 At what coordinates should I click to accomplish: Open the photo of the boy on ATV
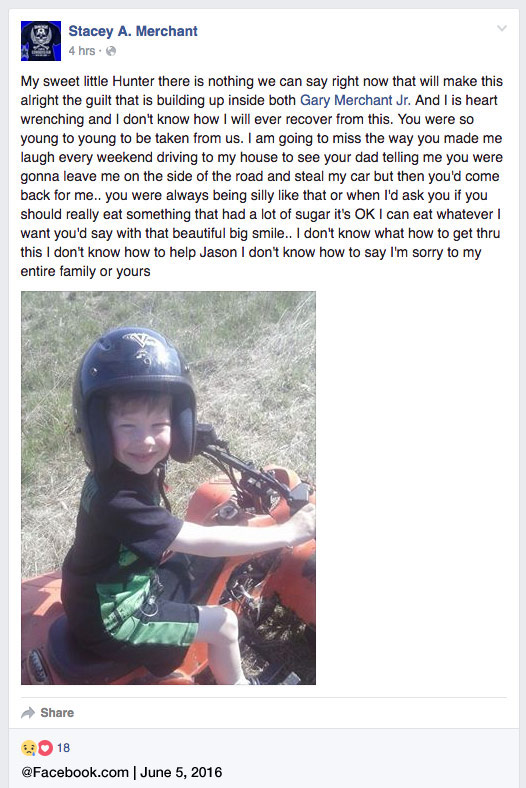tap(168, 488)
